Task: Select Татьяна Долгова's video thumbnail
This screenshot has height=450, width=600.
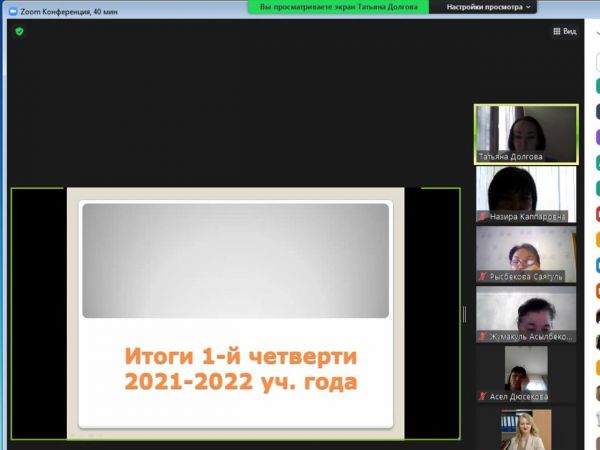Action: point(526,128)
